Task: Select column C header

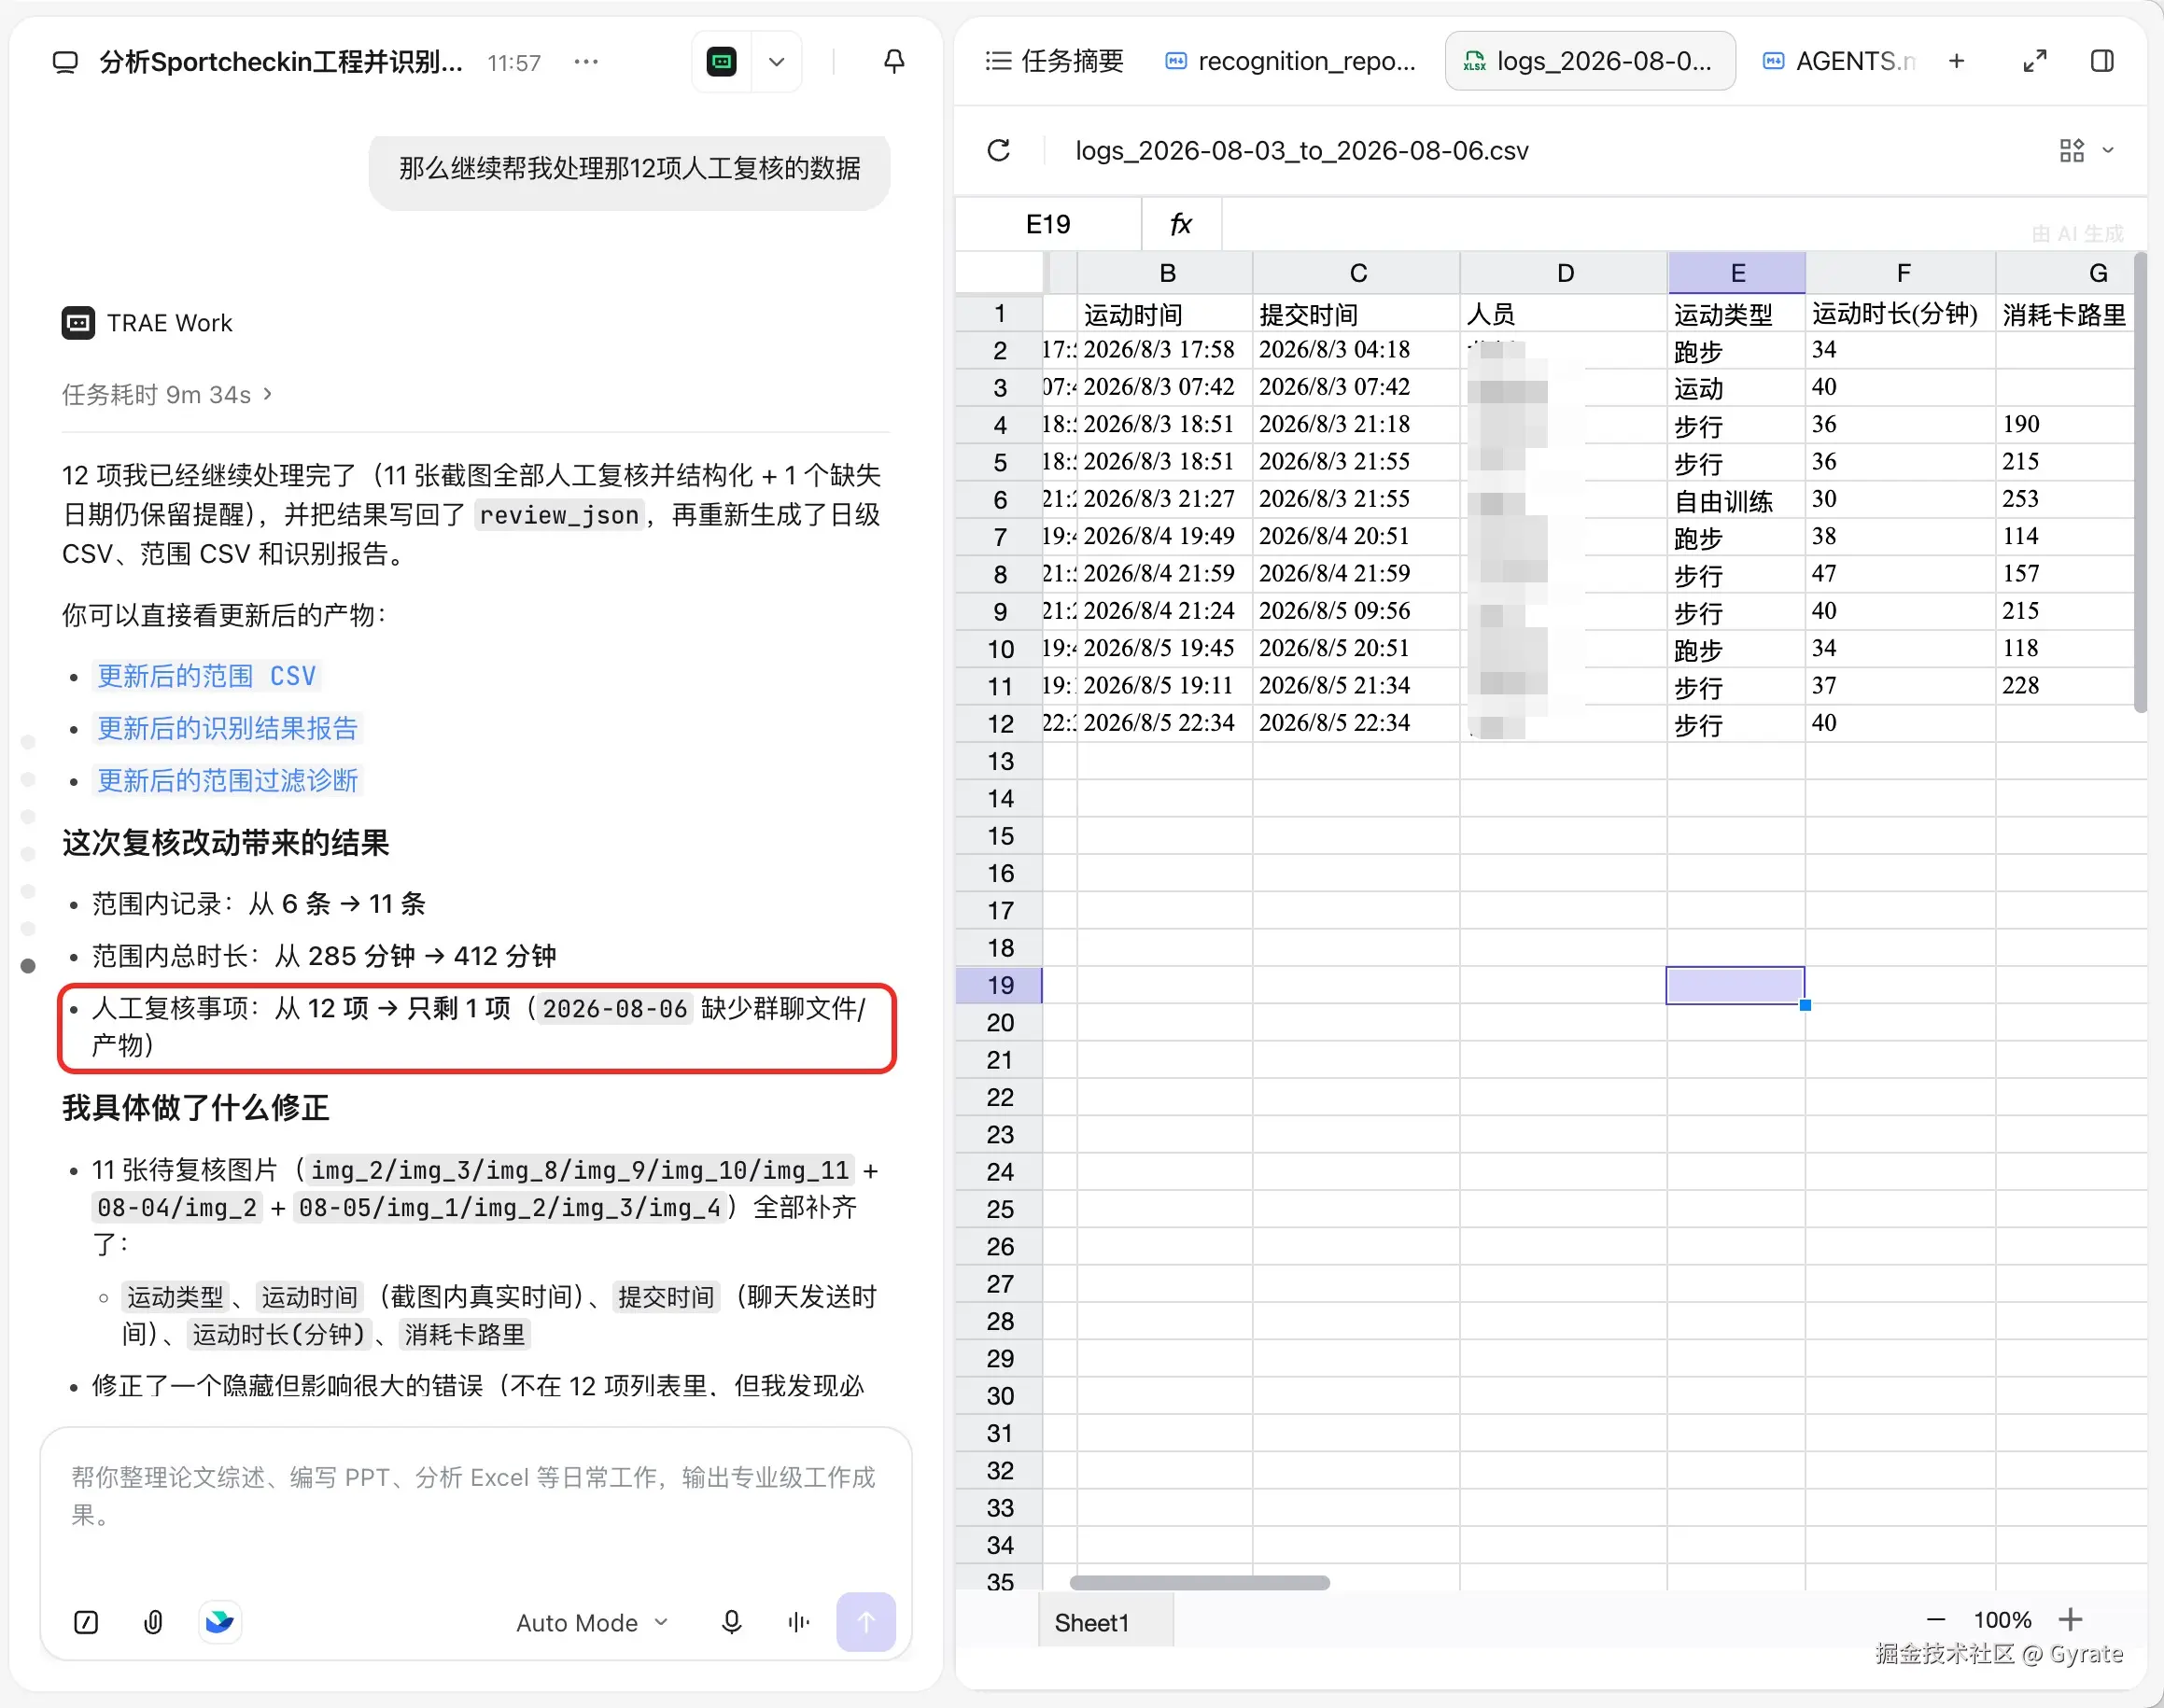Action: coord(1357,273)
